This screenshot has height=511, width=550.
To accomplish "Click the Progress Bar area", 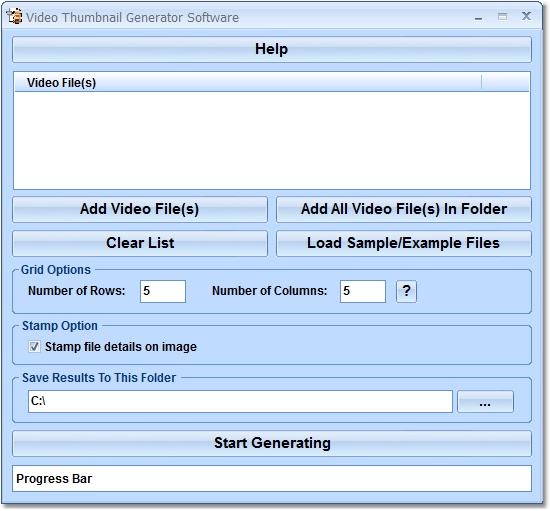I will [272, 479].
